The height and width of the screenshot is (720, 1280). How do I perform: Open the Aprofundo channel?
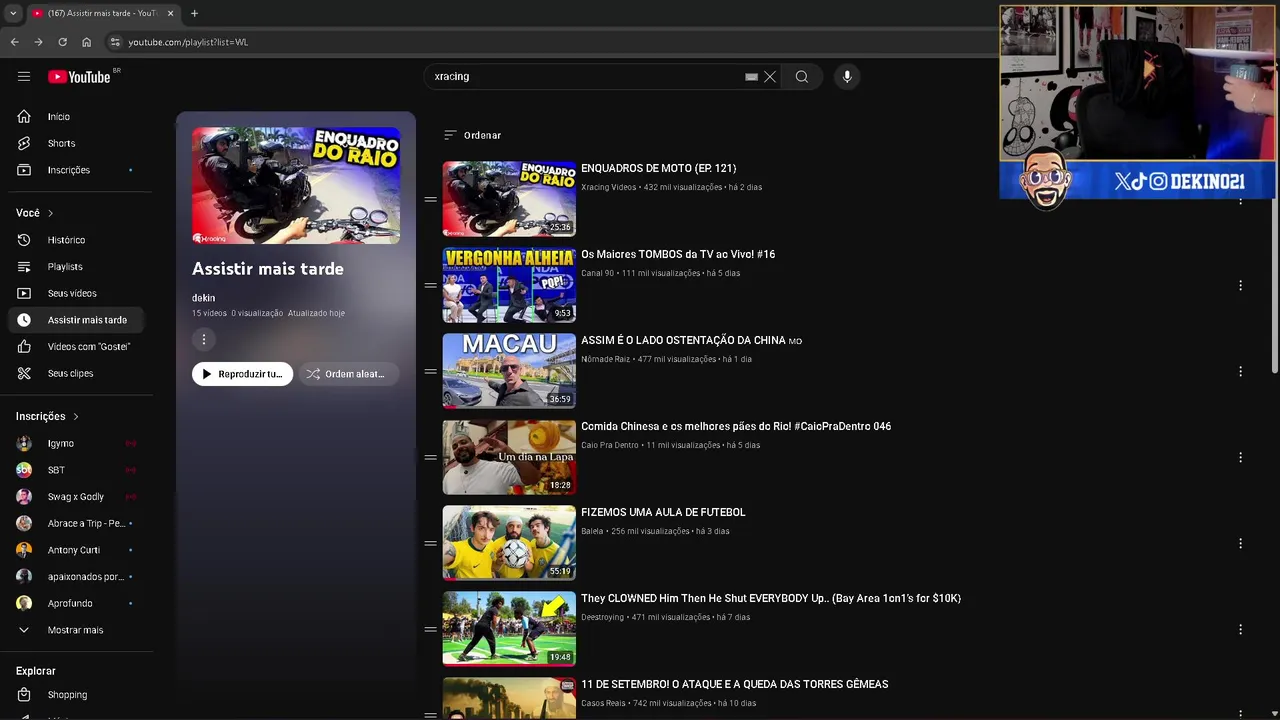78,603
